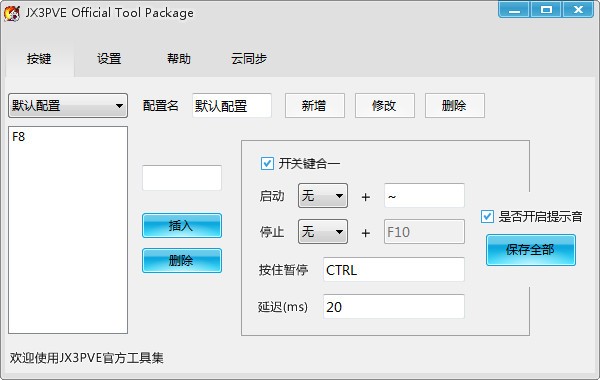Viewport: 600px width, 380px height.
Task: Expand the 默认配置 profile dropdown
Action: 68,105
